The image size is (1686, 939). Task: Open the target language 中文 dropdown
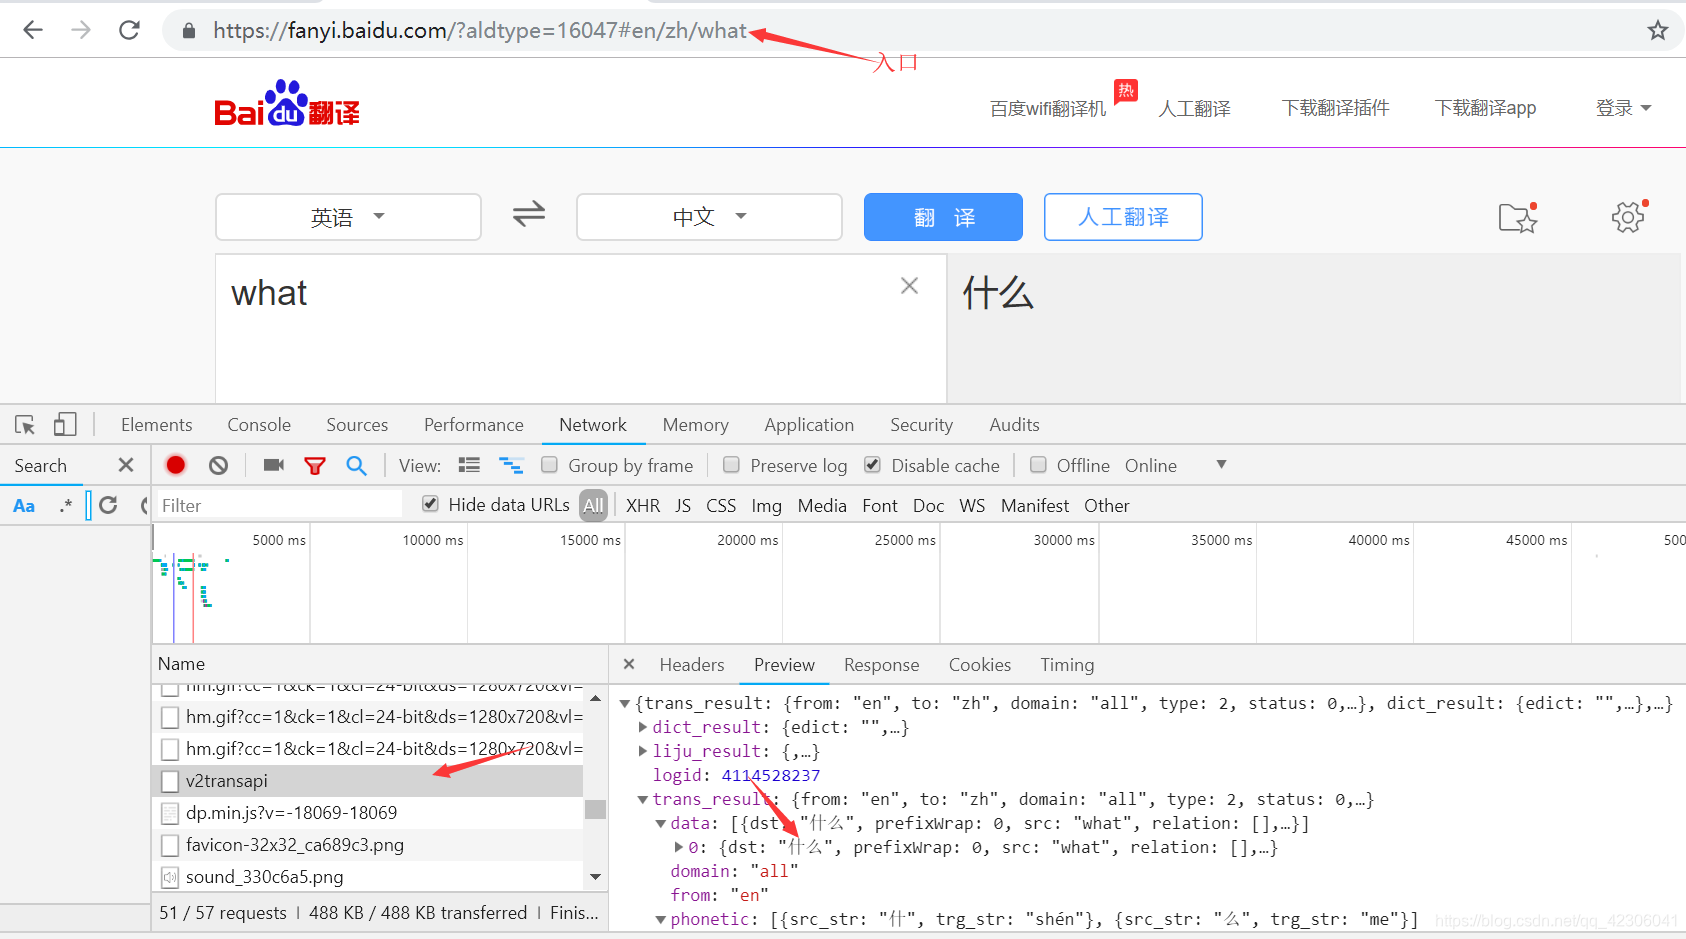[709, 217]
